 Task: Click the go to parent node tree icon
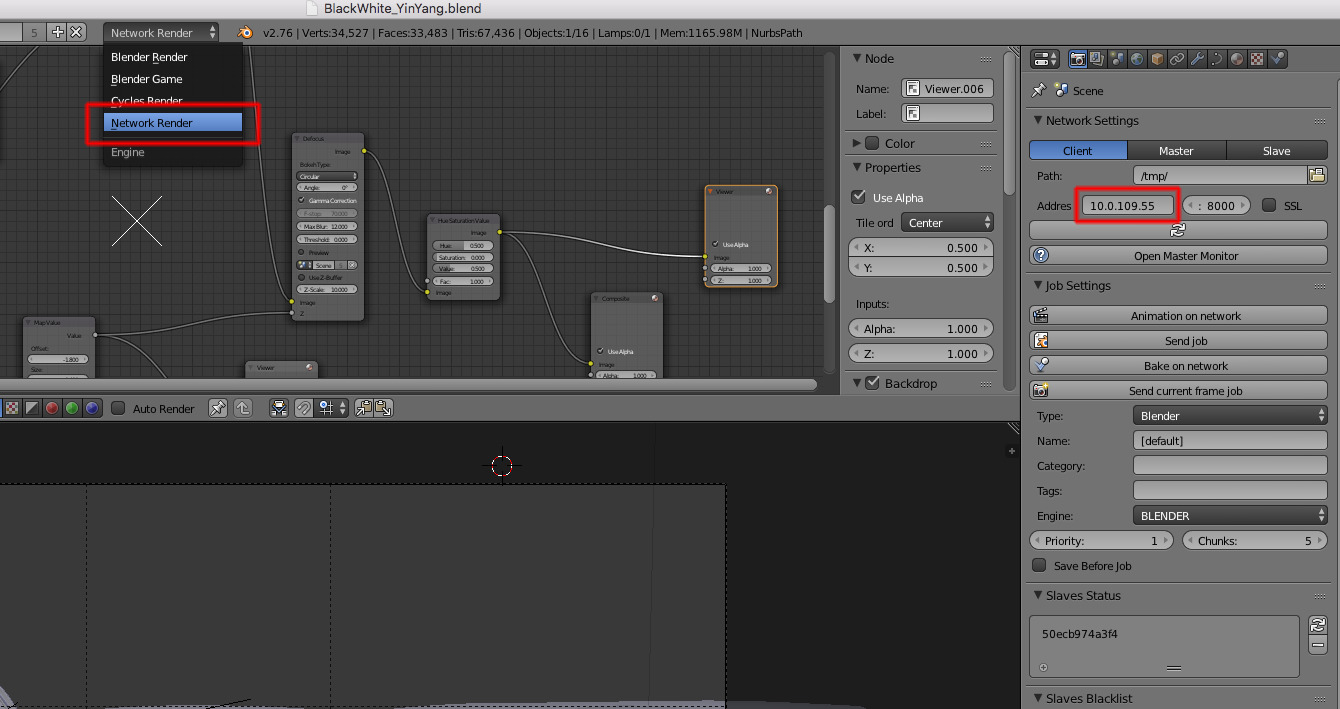point(243,408)
